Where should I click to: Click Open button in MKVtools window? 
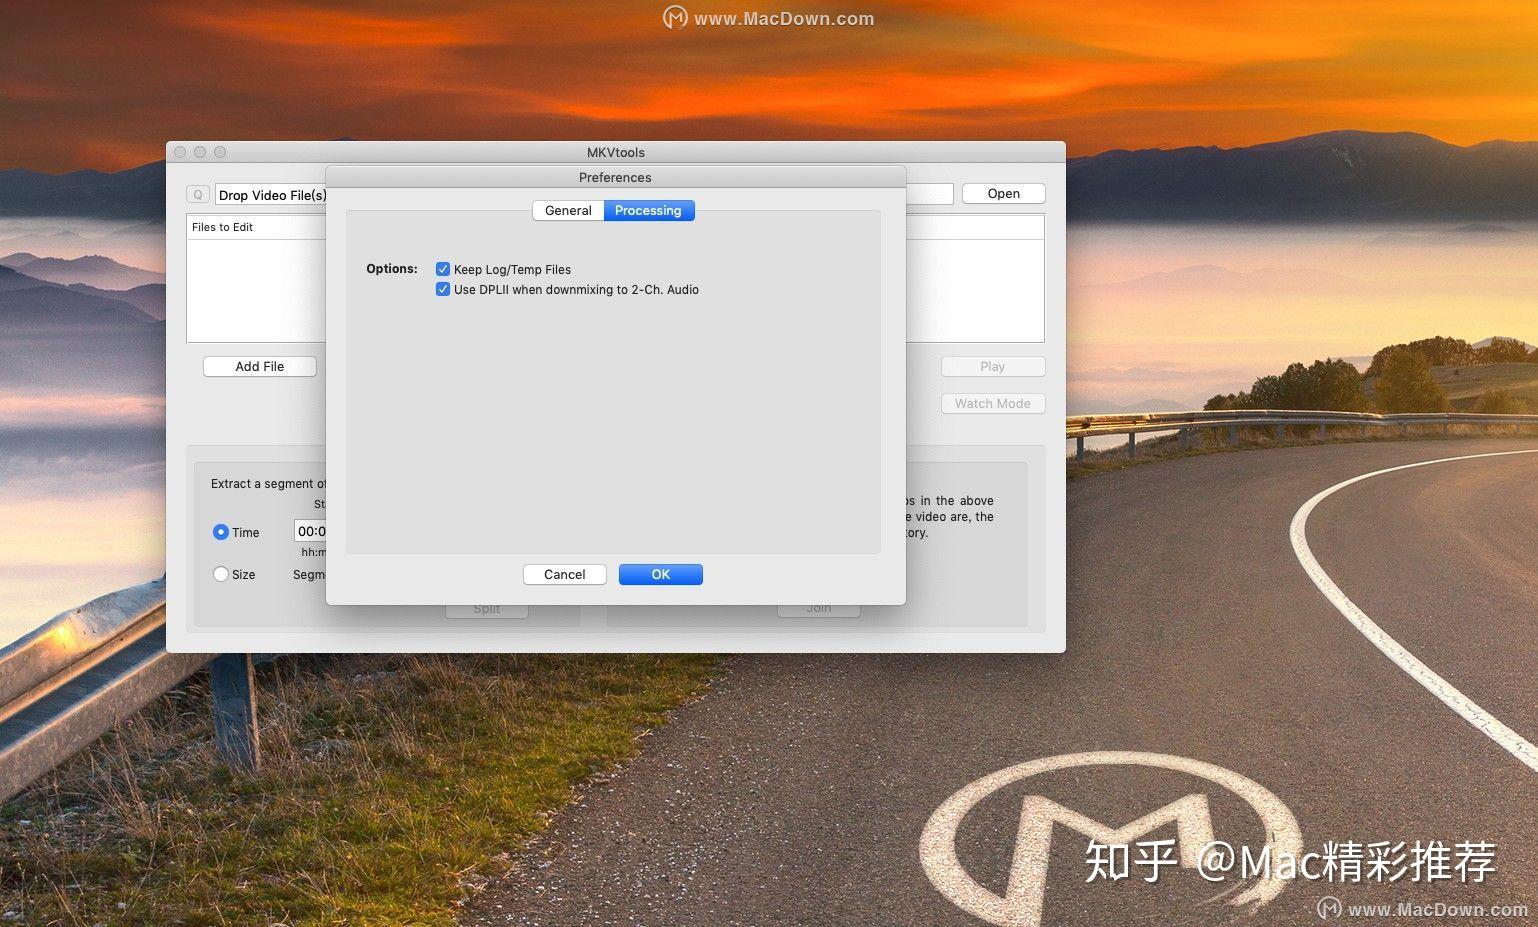point(1004,193)
